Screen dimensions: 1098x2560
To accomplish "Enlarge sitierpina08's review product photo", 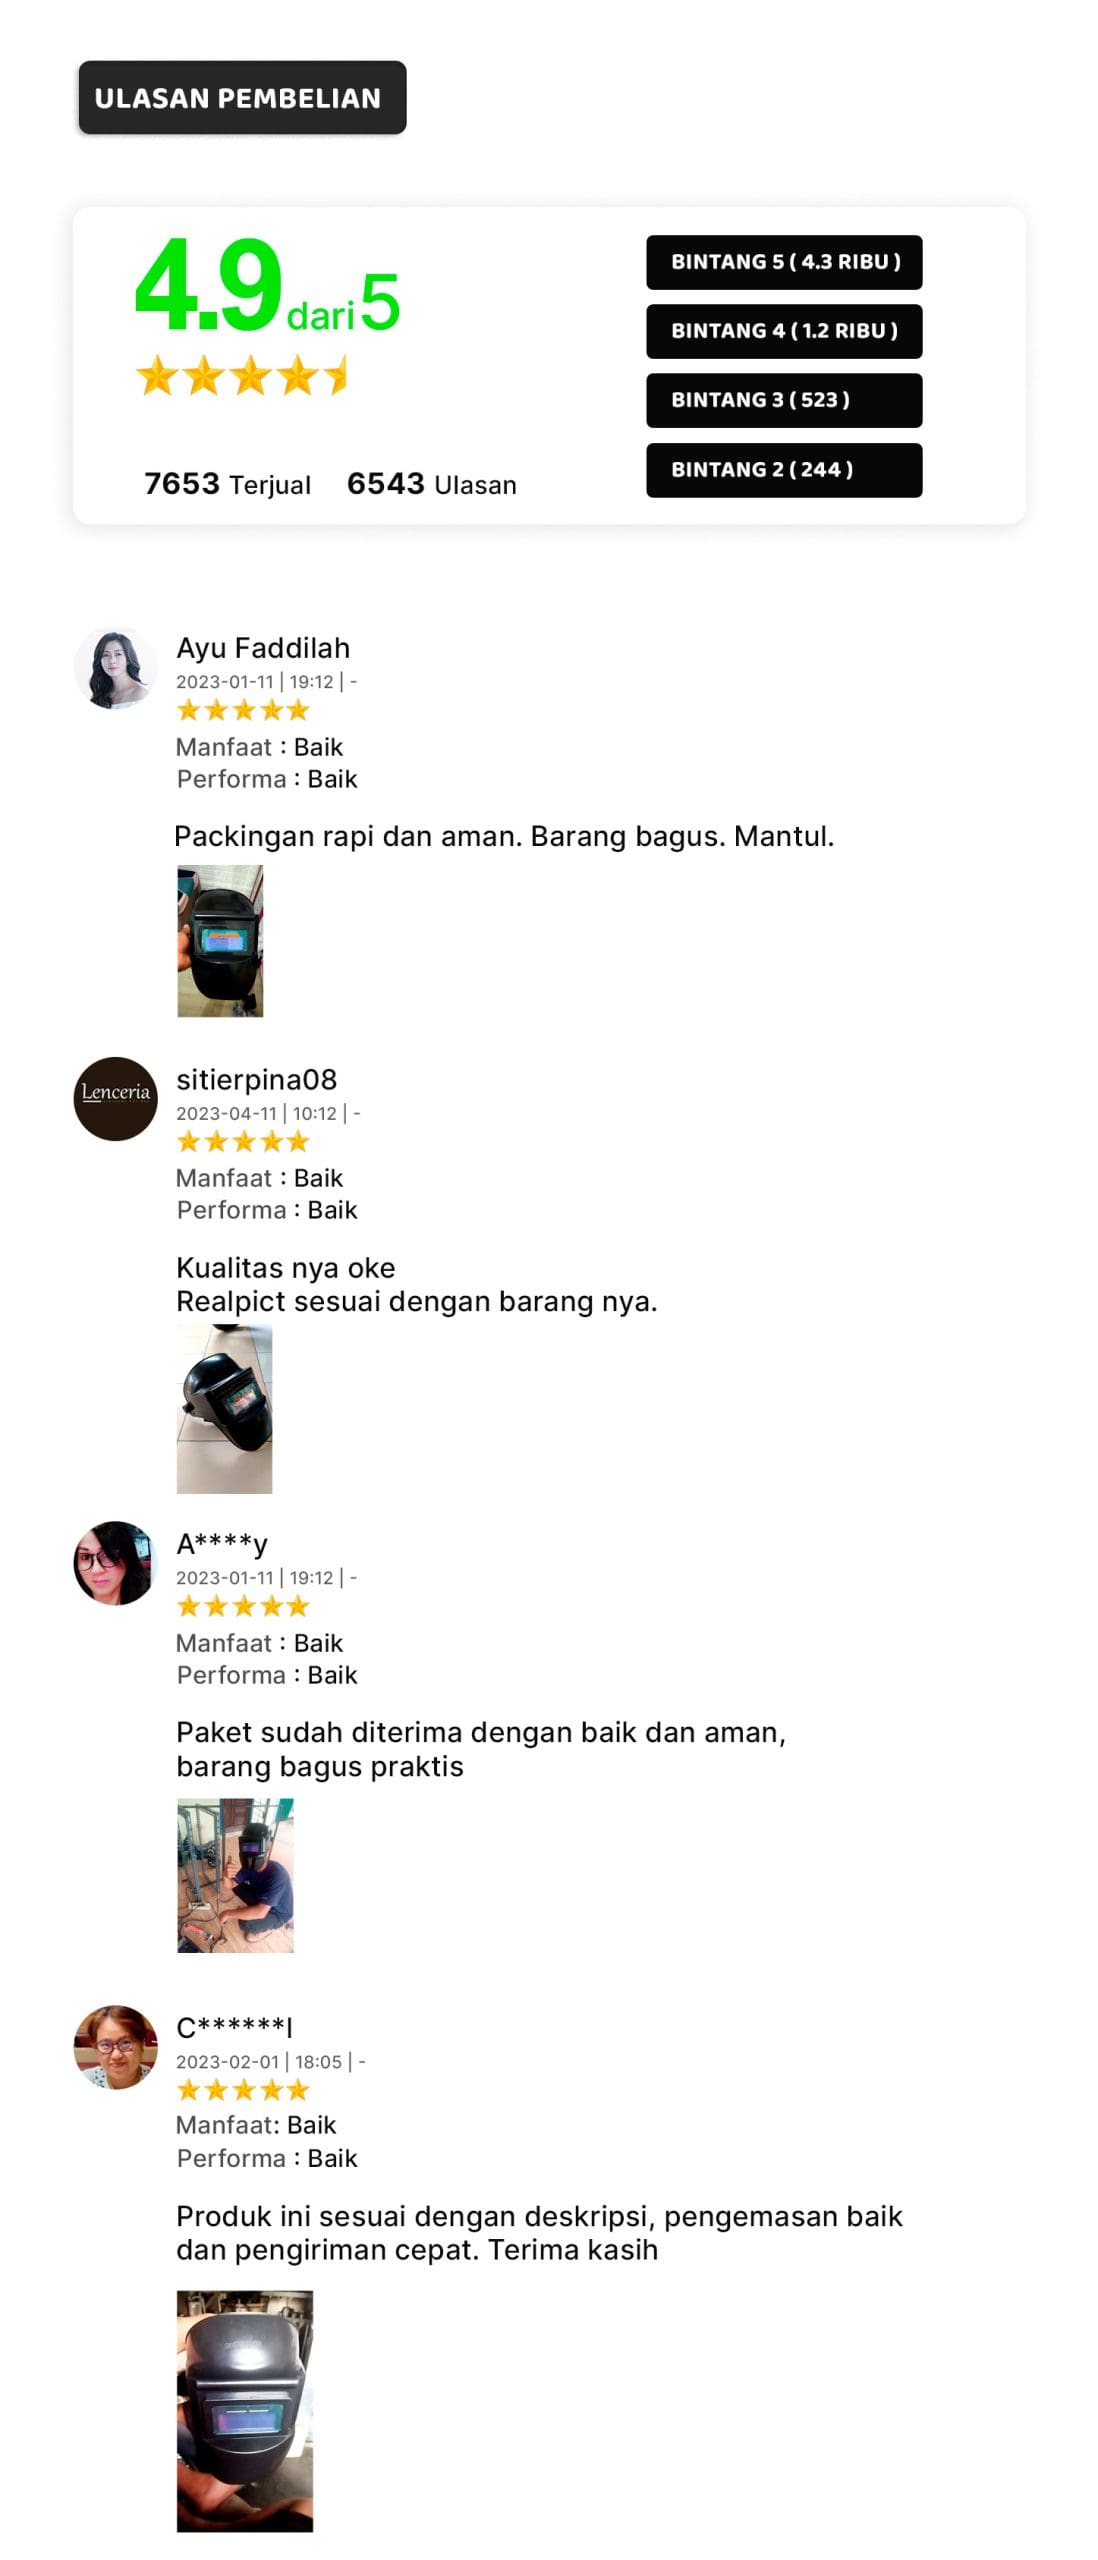I will [224, 1408].
